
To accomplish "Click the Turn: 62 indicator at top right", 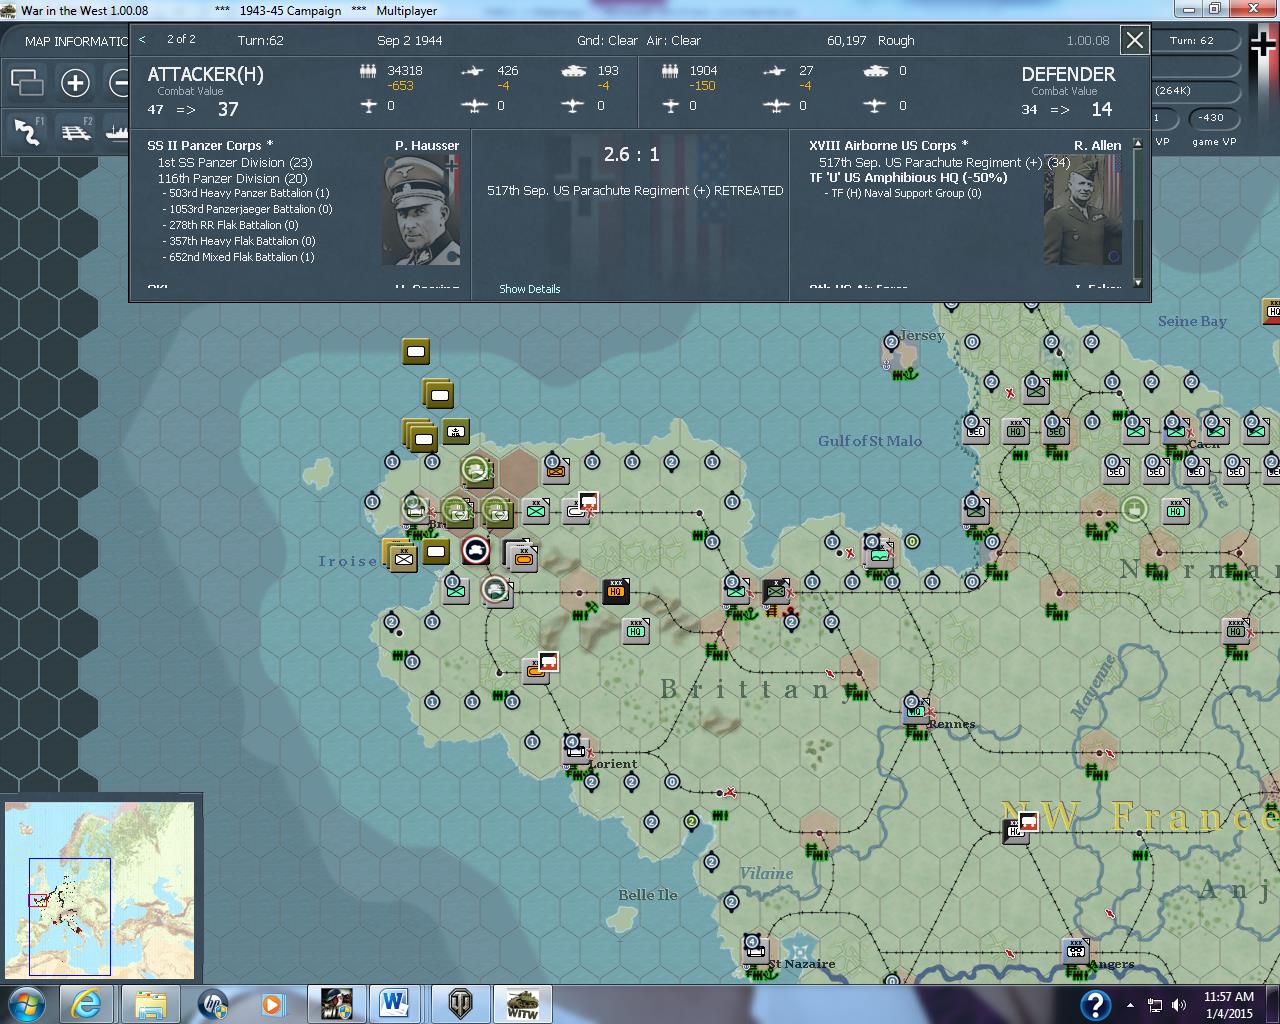I will tap(1192, 41).
